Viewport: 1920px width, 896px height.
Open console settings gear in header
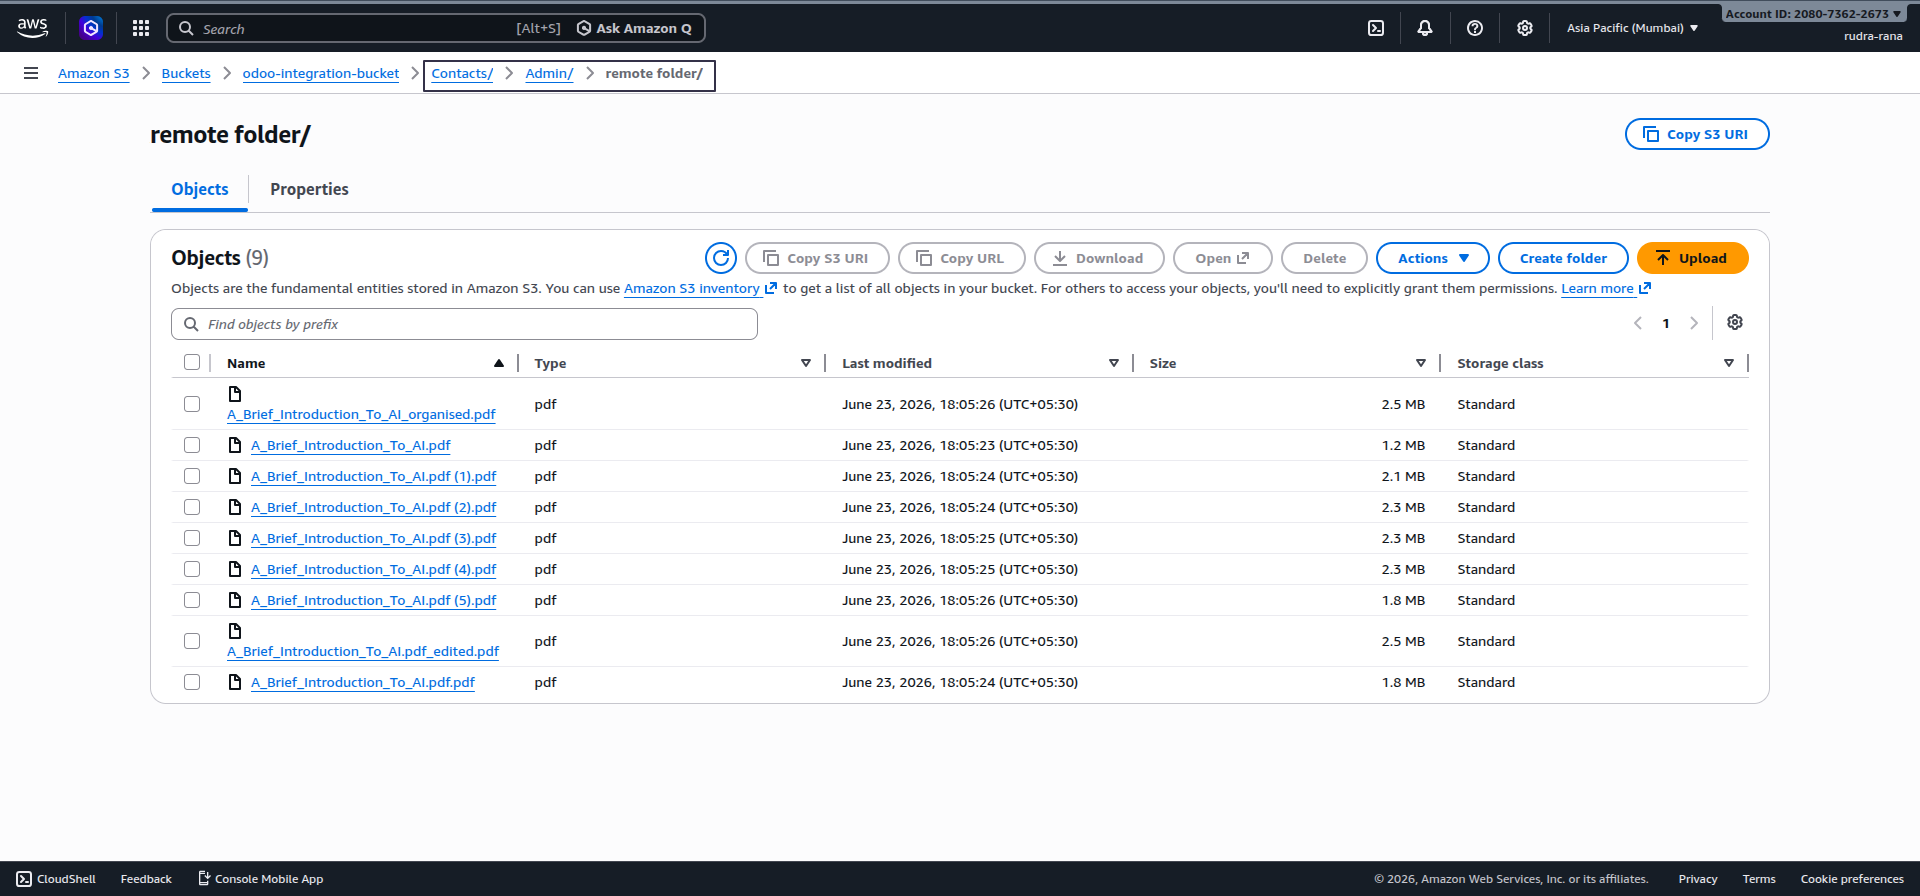coord(1525,28)
